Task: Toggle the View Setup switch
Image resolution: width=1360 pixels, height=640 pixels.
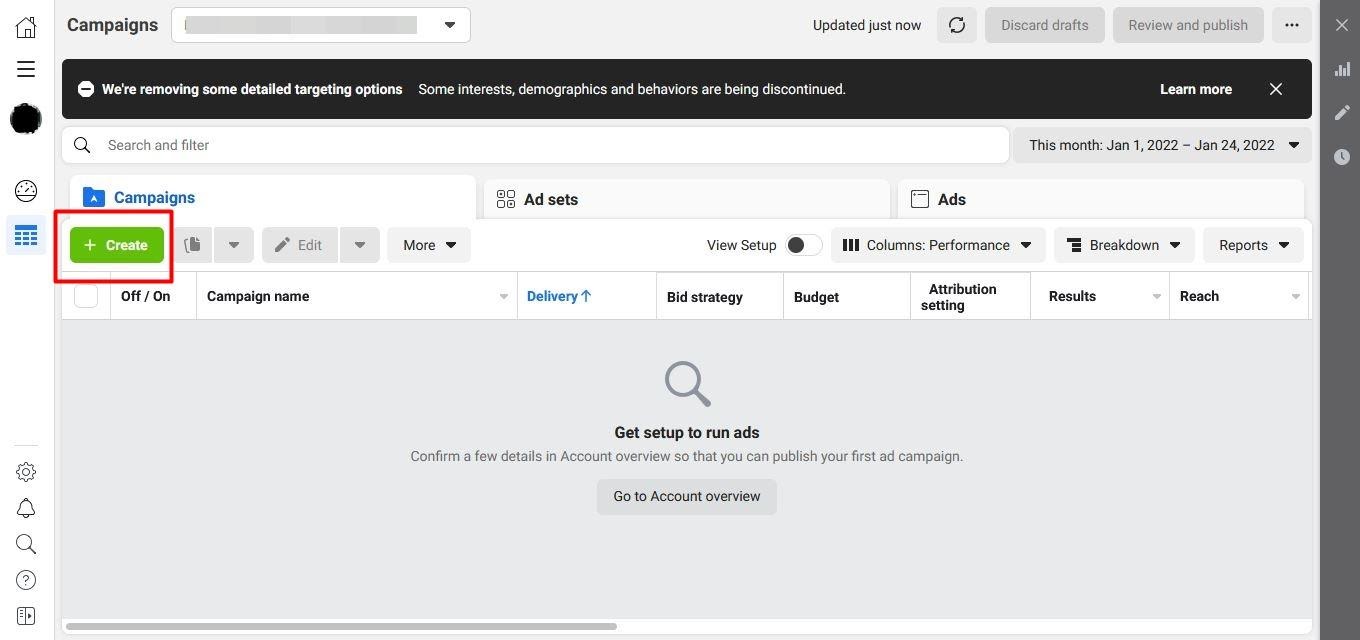Action: tap(803, 245)
